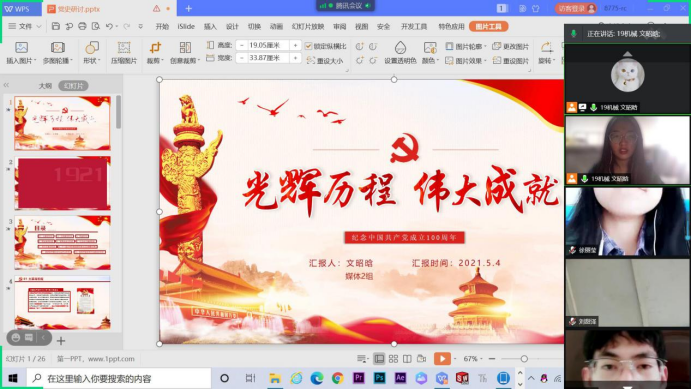This screenshot has height=389, width=692.
Task: Expand the Picture Outline (图片轮廓) dropdown
Action: click(466, 46)
